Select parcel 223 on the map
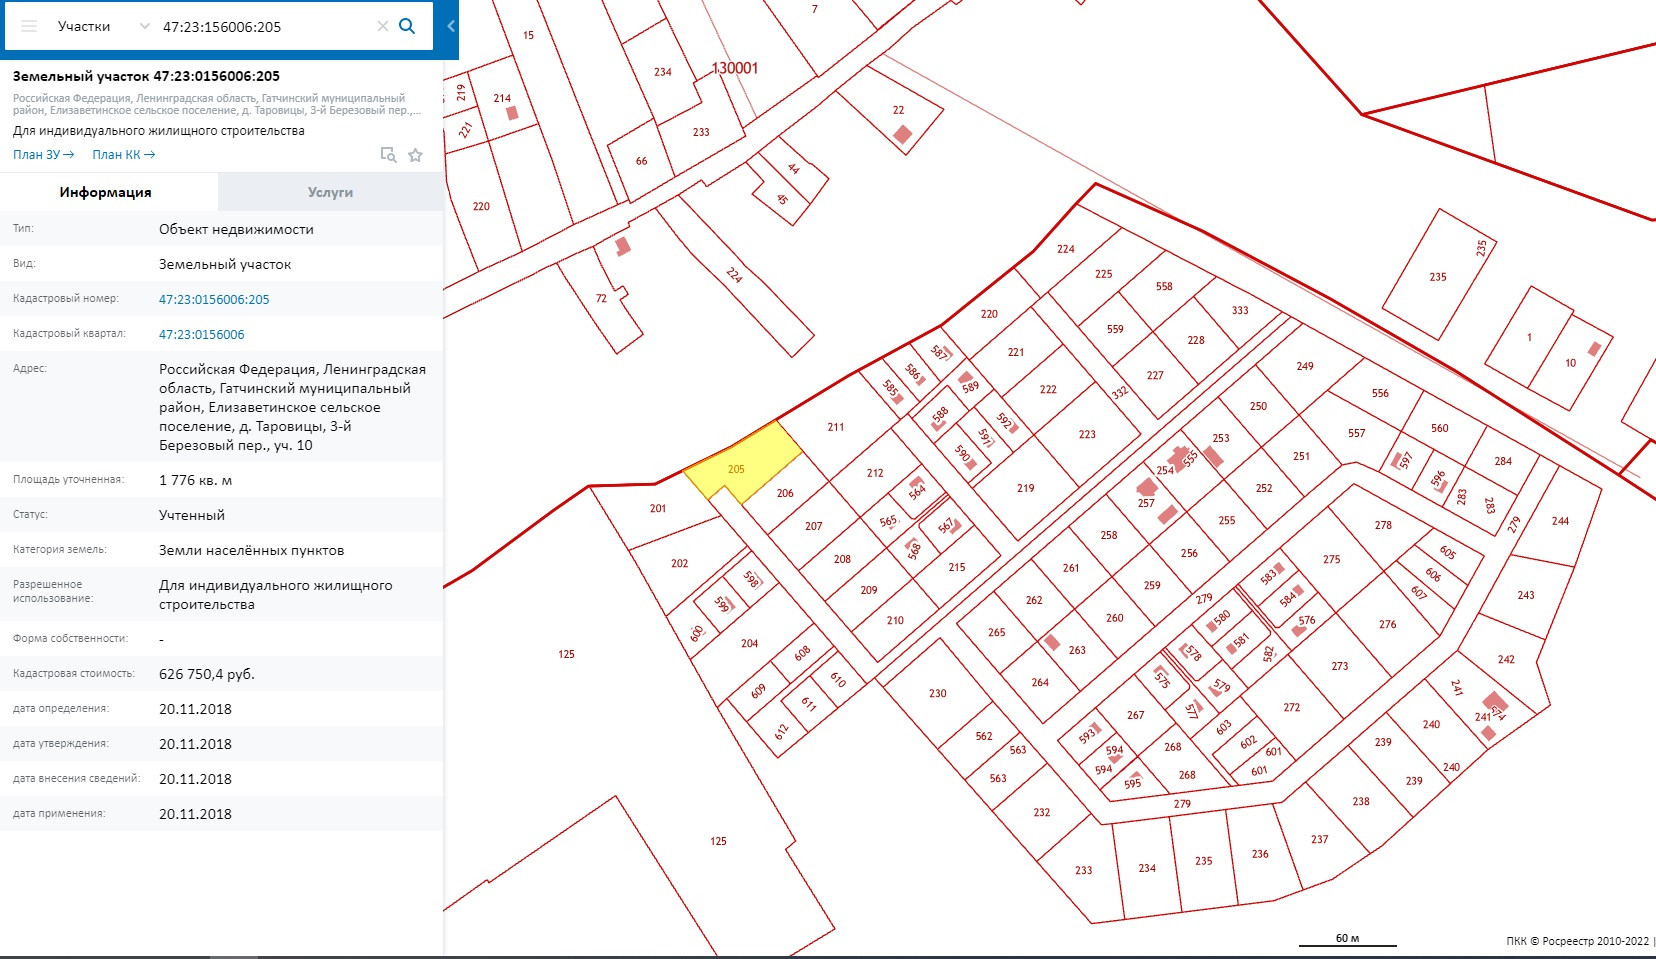This screenshot has height=959, width=1656. click(x=1087, y=434)
